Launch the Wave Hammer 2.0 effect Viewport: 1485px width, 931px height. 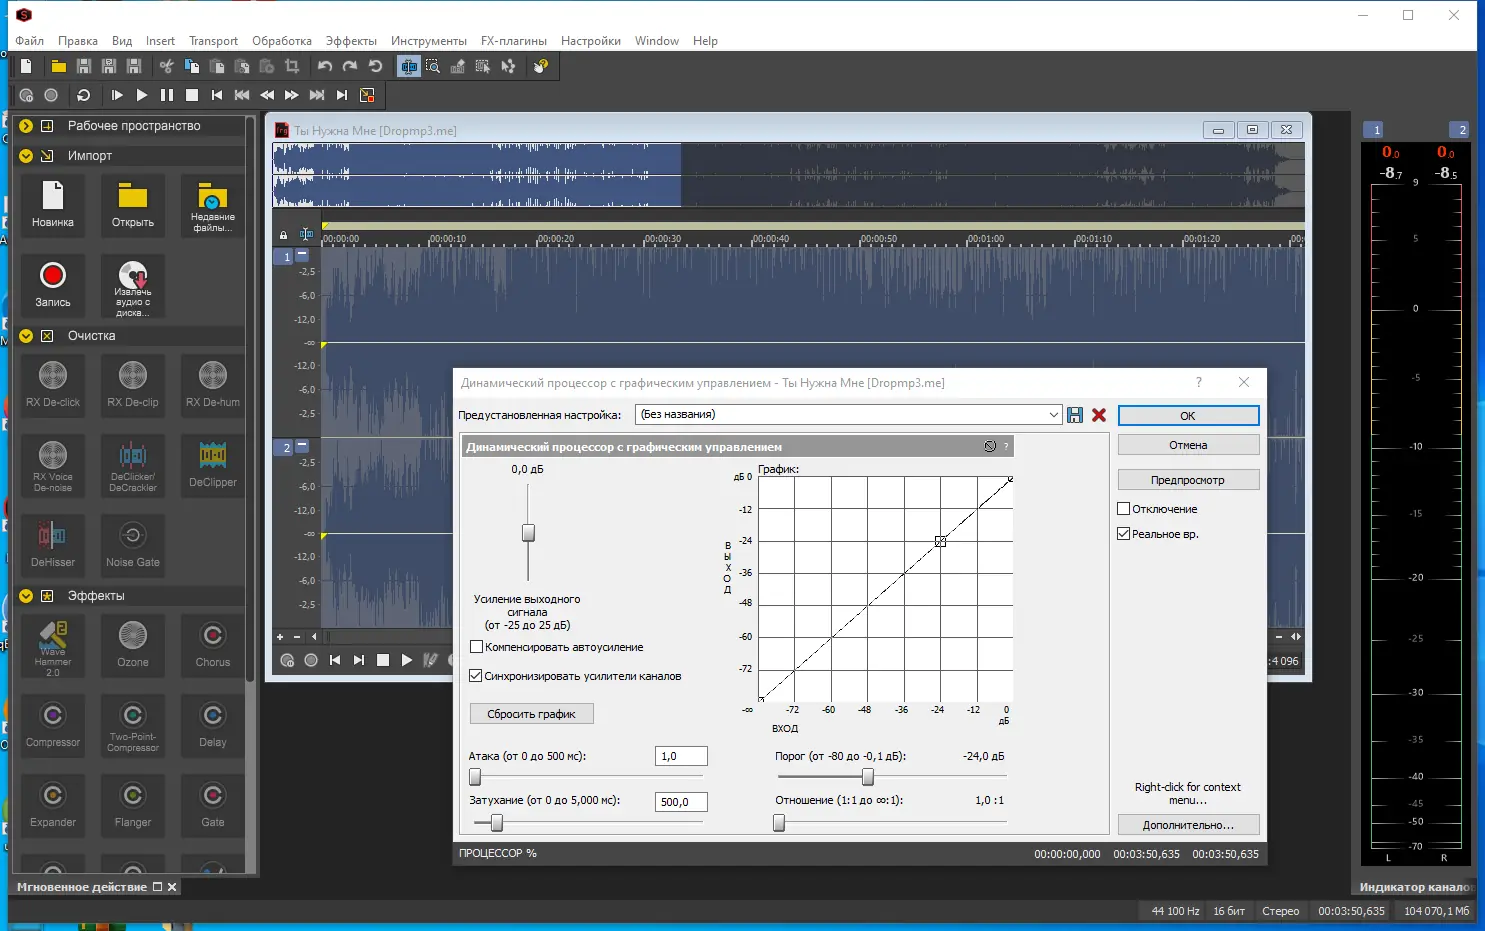(53, 644)
